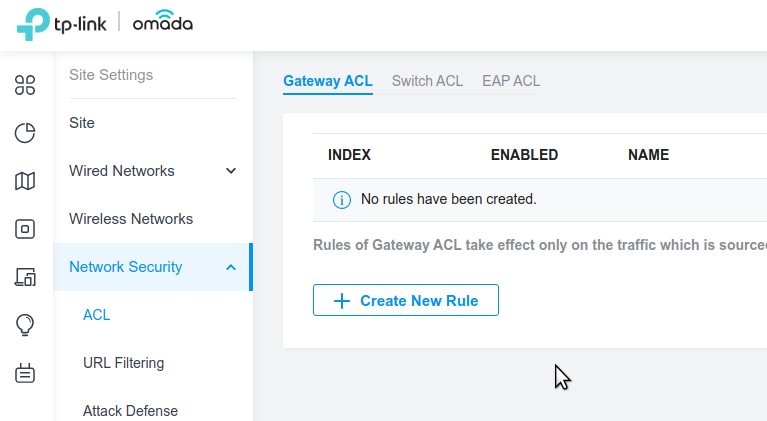Collapse the Network Security section

231,267
